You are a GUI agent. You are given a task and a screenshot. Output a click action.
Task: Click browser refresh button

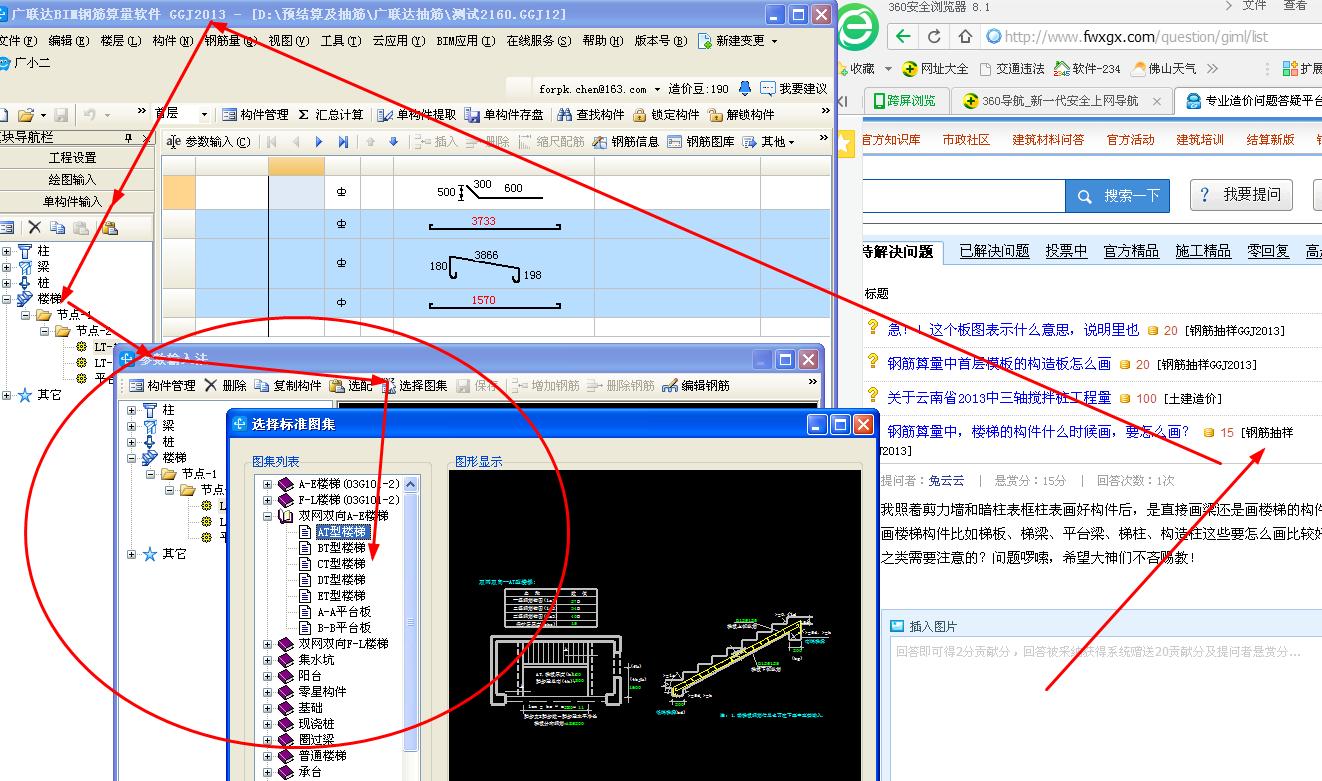tap(934, 37)
